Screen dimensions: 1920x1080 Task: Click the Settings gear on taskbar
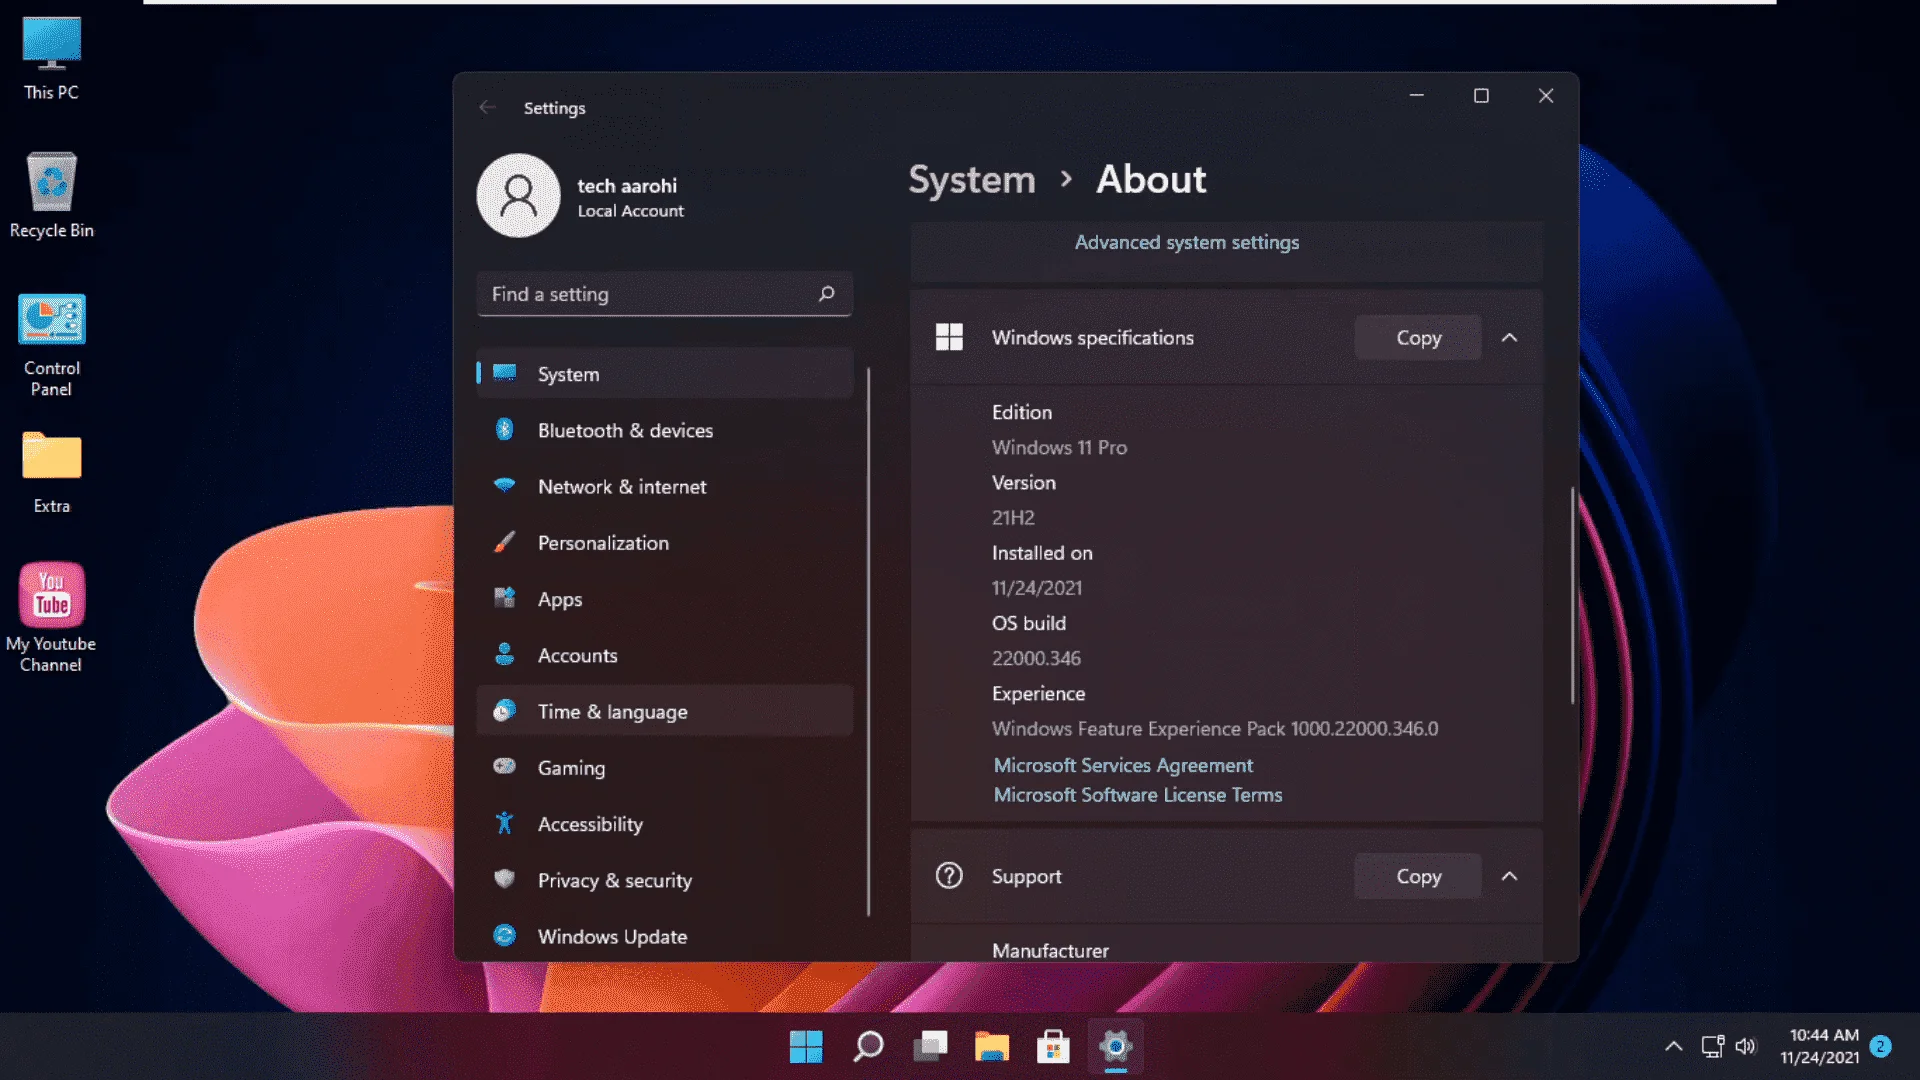(1115, 1047)
